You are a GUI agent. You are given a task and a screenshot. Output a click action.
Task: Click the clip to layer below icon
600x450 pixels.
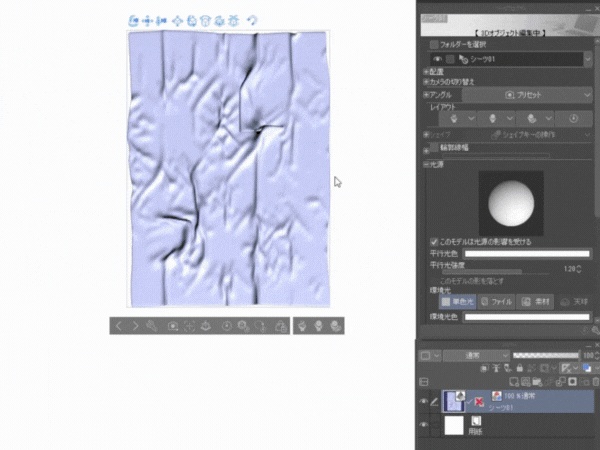[484, 368]
